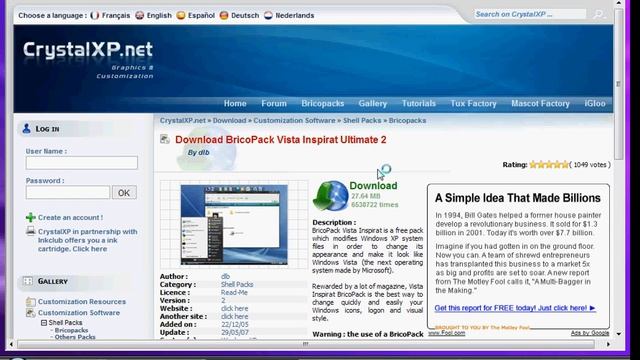Image resolution: width=640 pixels, height=360 pixels.
Task: Open the Forum menu item
Action: tap(274, 104)
